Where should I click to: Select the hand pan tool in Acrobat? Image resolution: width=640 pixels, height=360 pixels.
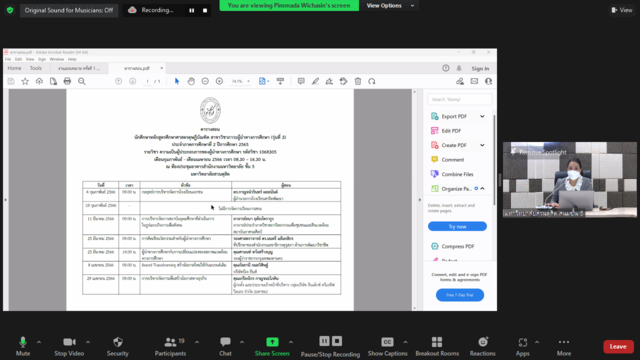191,81
